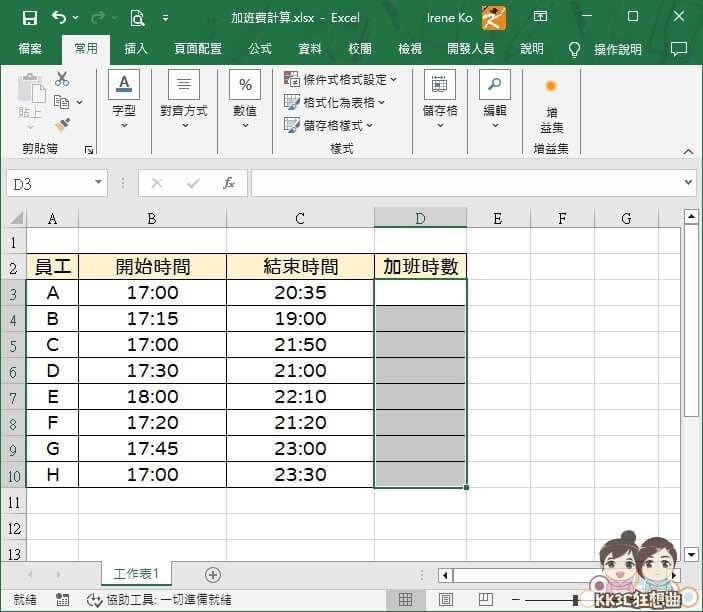Click the Save icon in title bar

(30, 18)
